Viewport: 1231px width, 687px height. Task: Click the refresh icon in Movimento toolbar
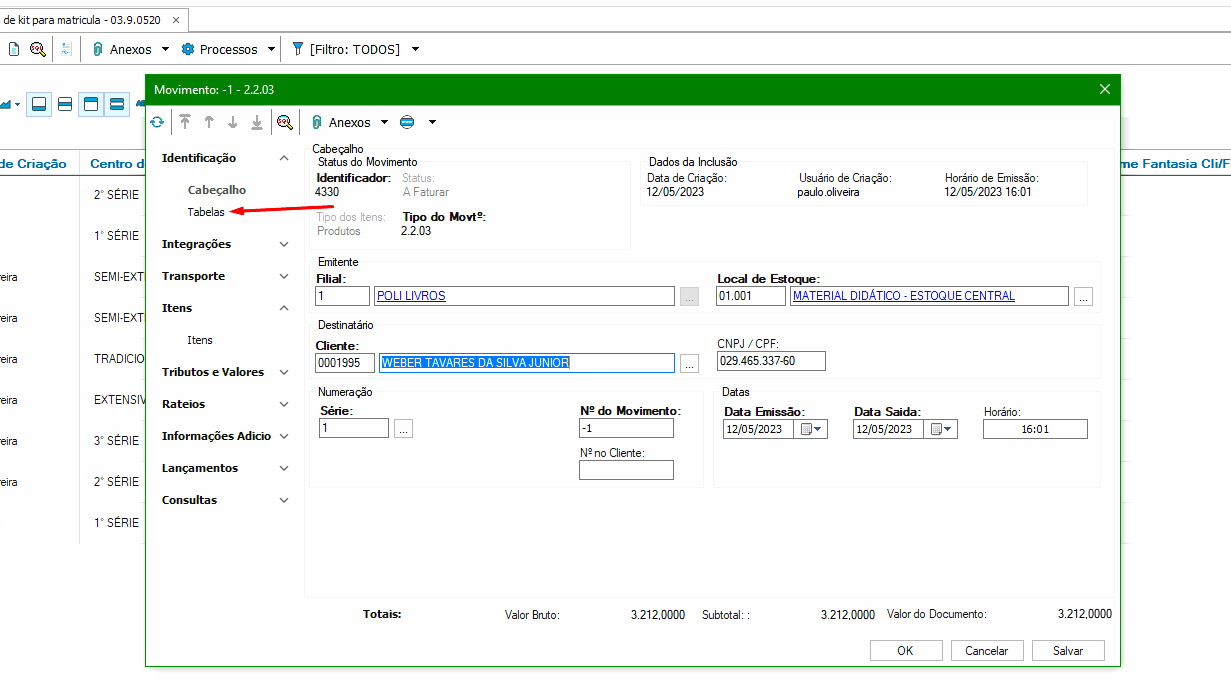click(x=157, y=122)
